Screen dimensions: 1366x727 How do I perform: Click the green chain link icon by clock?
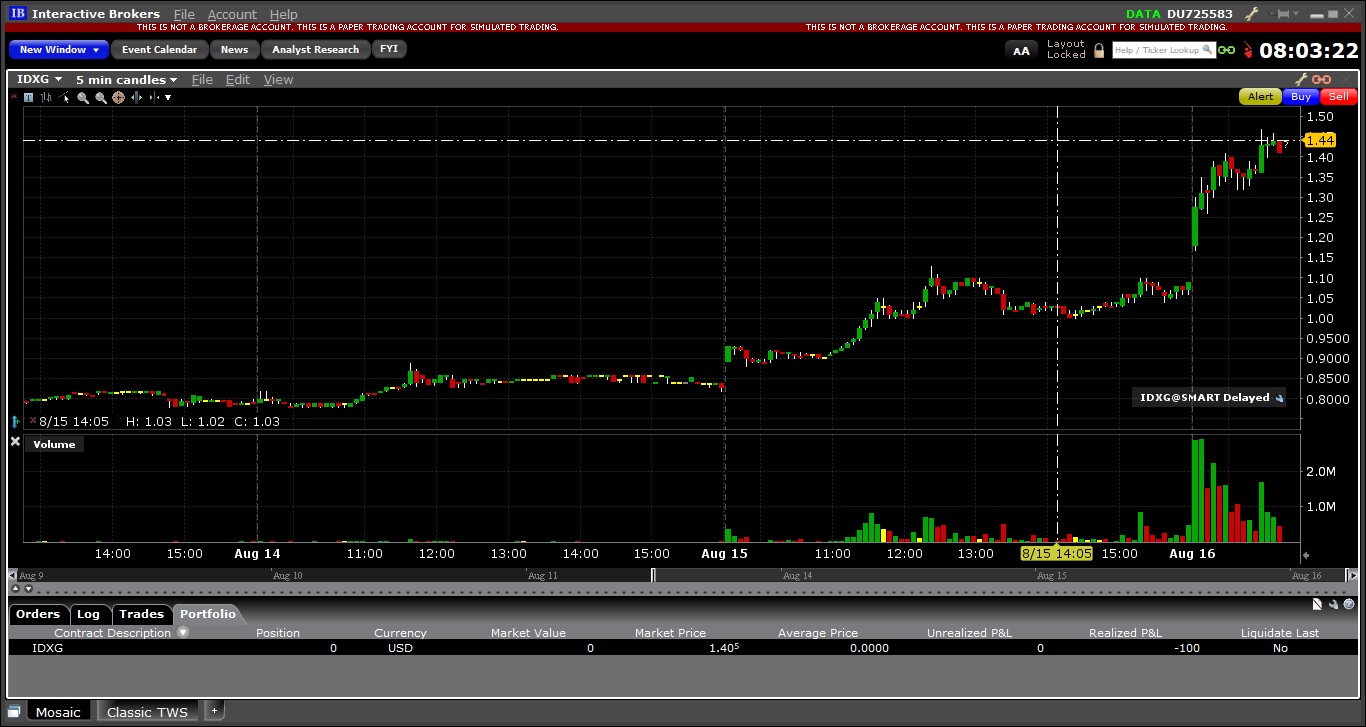click(x=1227, y=50)
